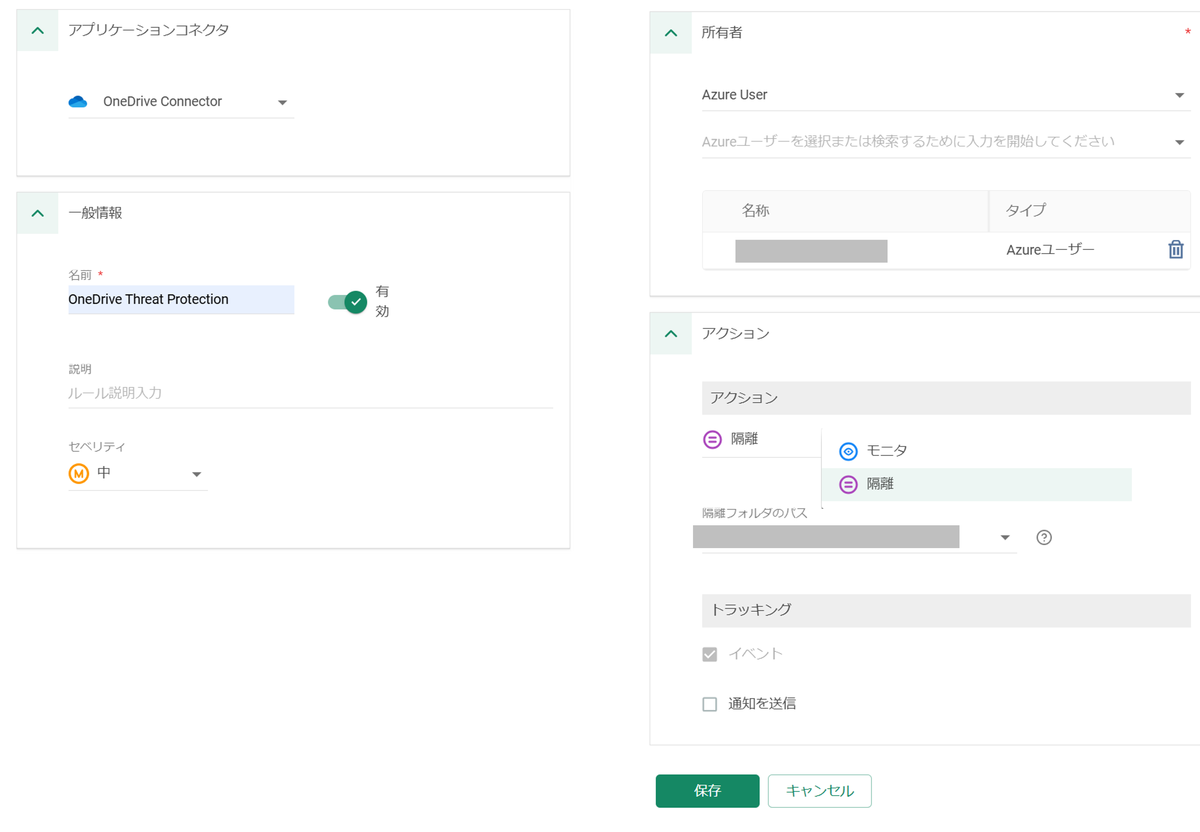
Task: Open the Azure User owner type dropdown
Action: point(946,95)
